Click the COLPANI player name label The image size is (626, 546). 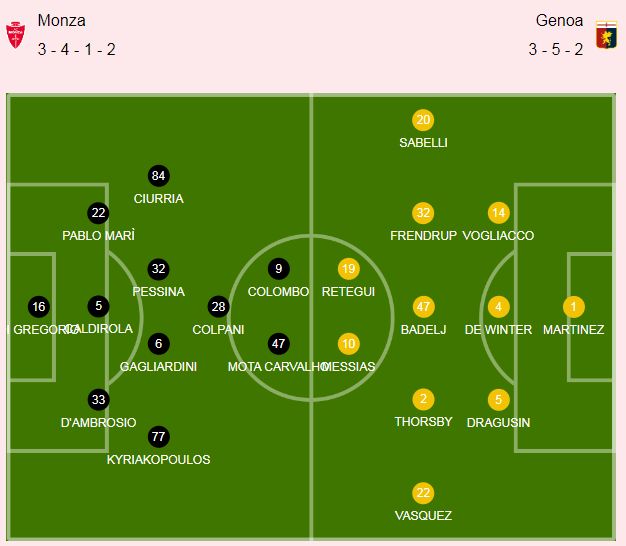click(218, 330)
